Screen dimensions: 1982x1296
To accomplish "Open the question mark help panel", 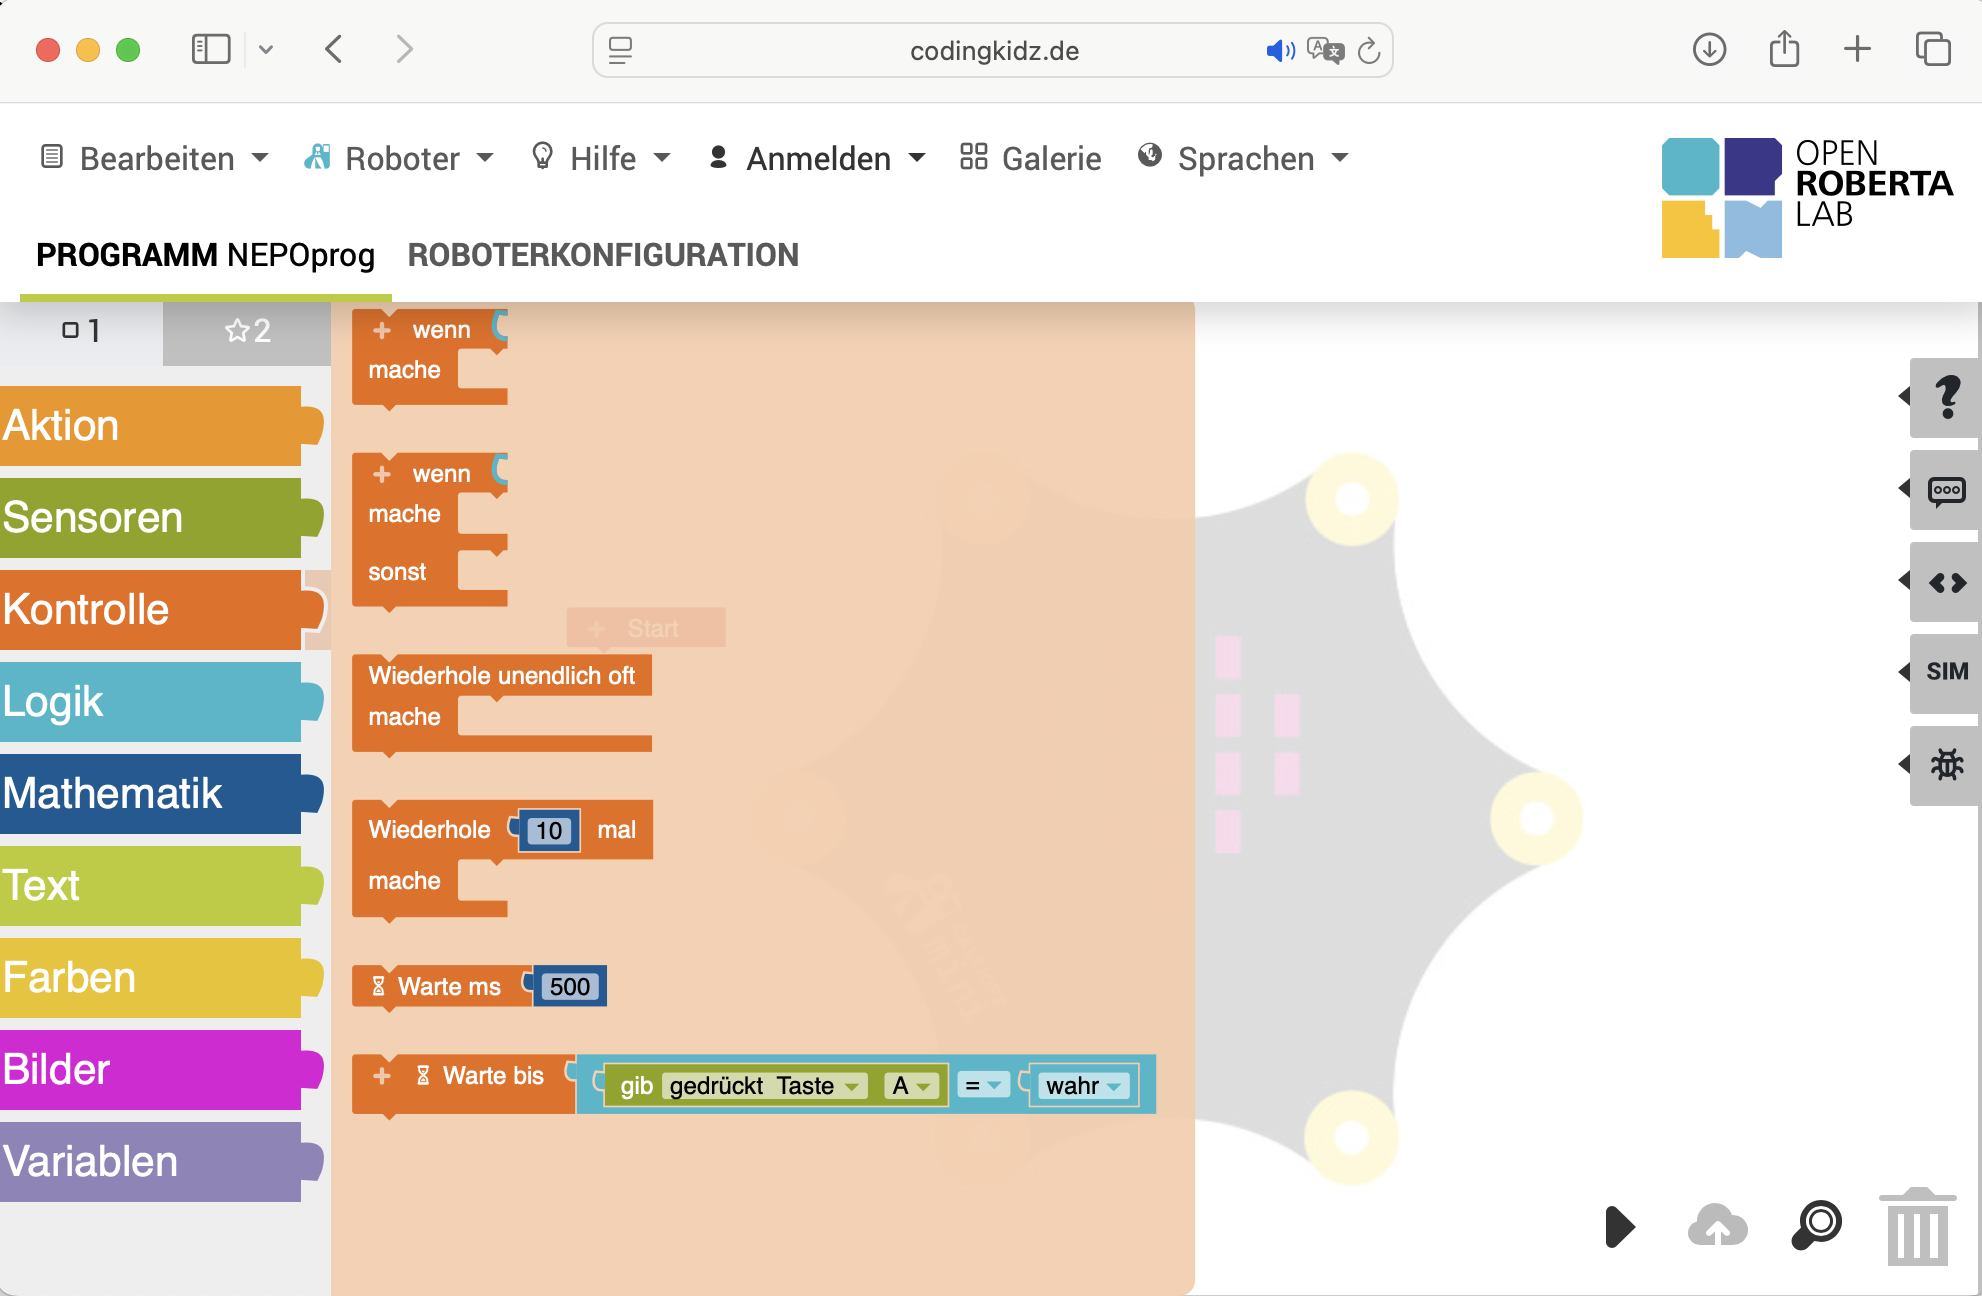I will point(1946,397).
